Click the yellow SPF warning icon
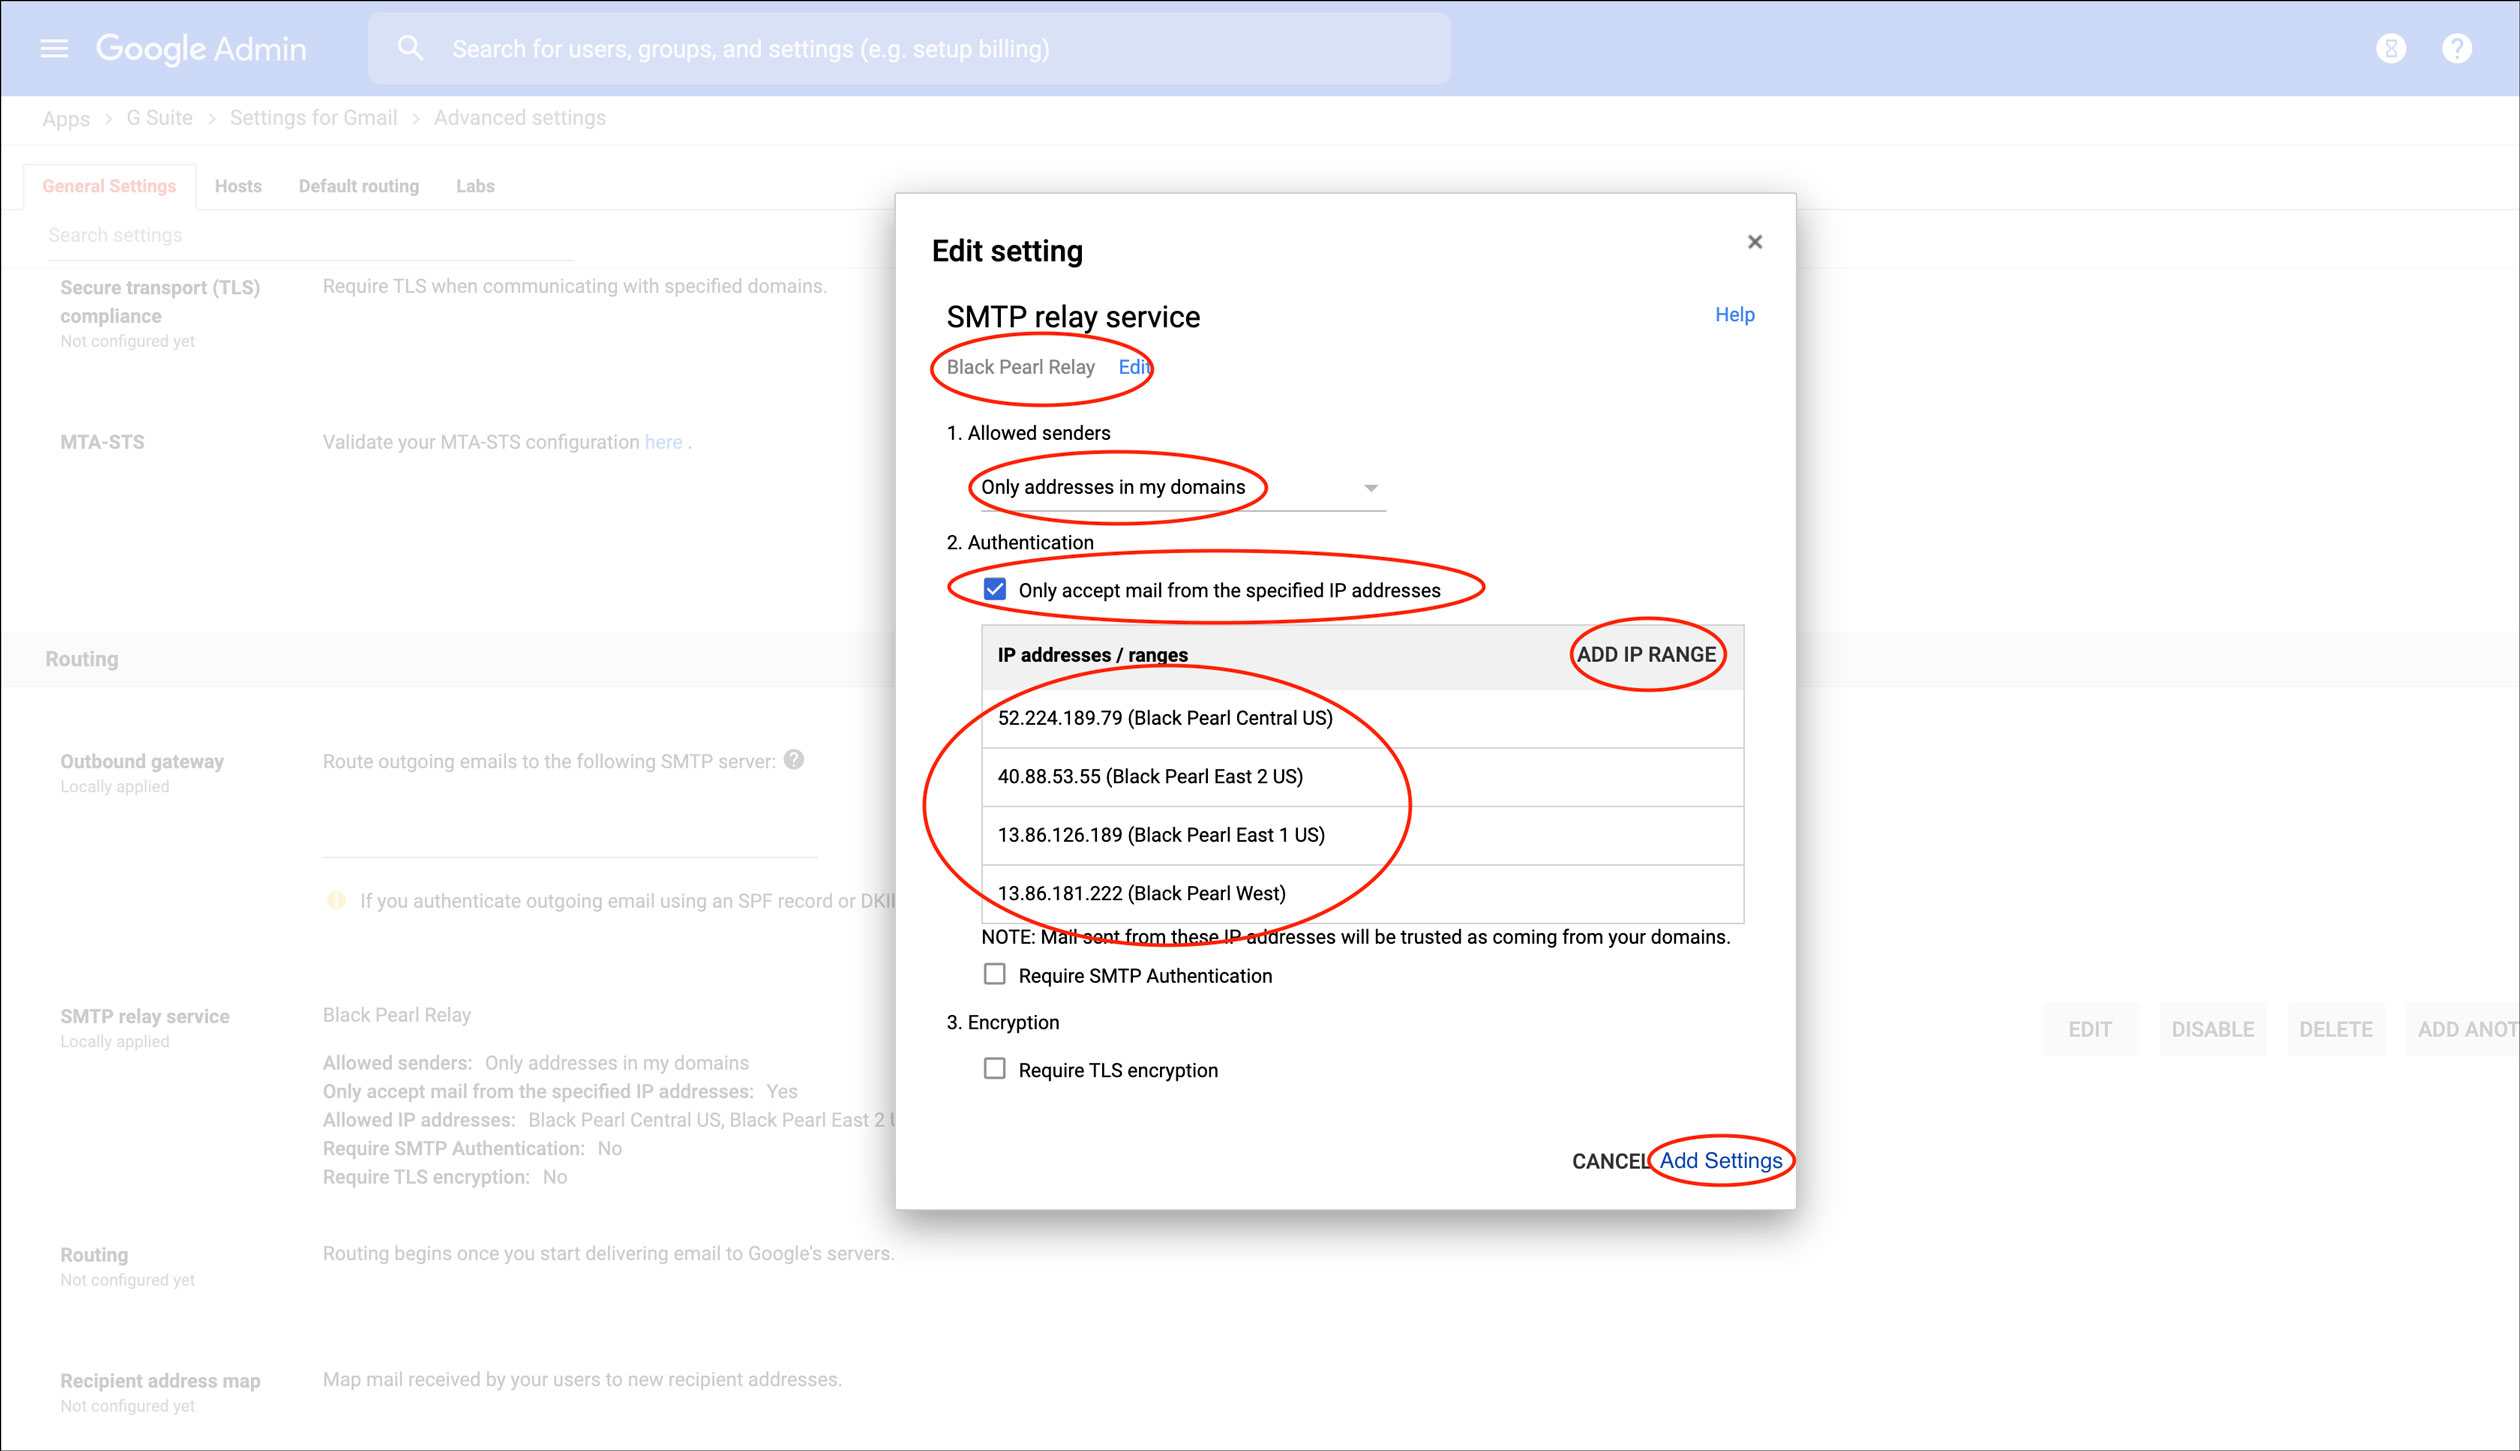 click(x=336, y=900)
